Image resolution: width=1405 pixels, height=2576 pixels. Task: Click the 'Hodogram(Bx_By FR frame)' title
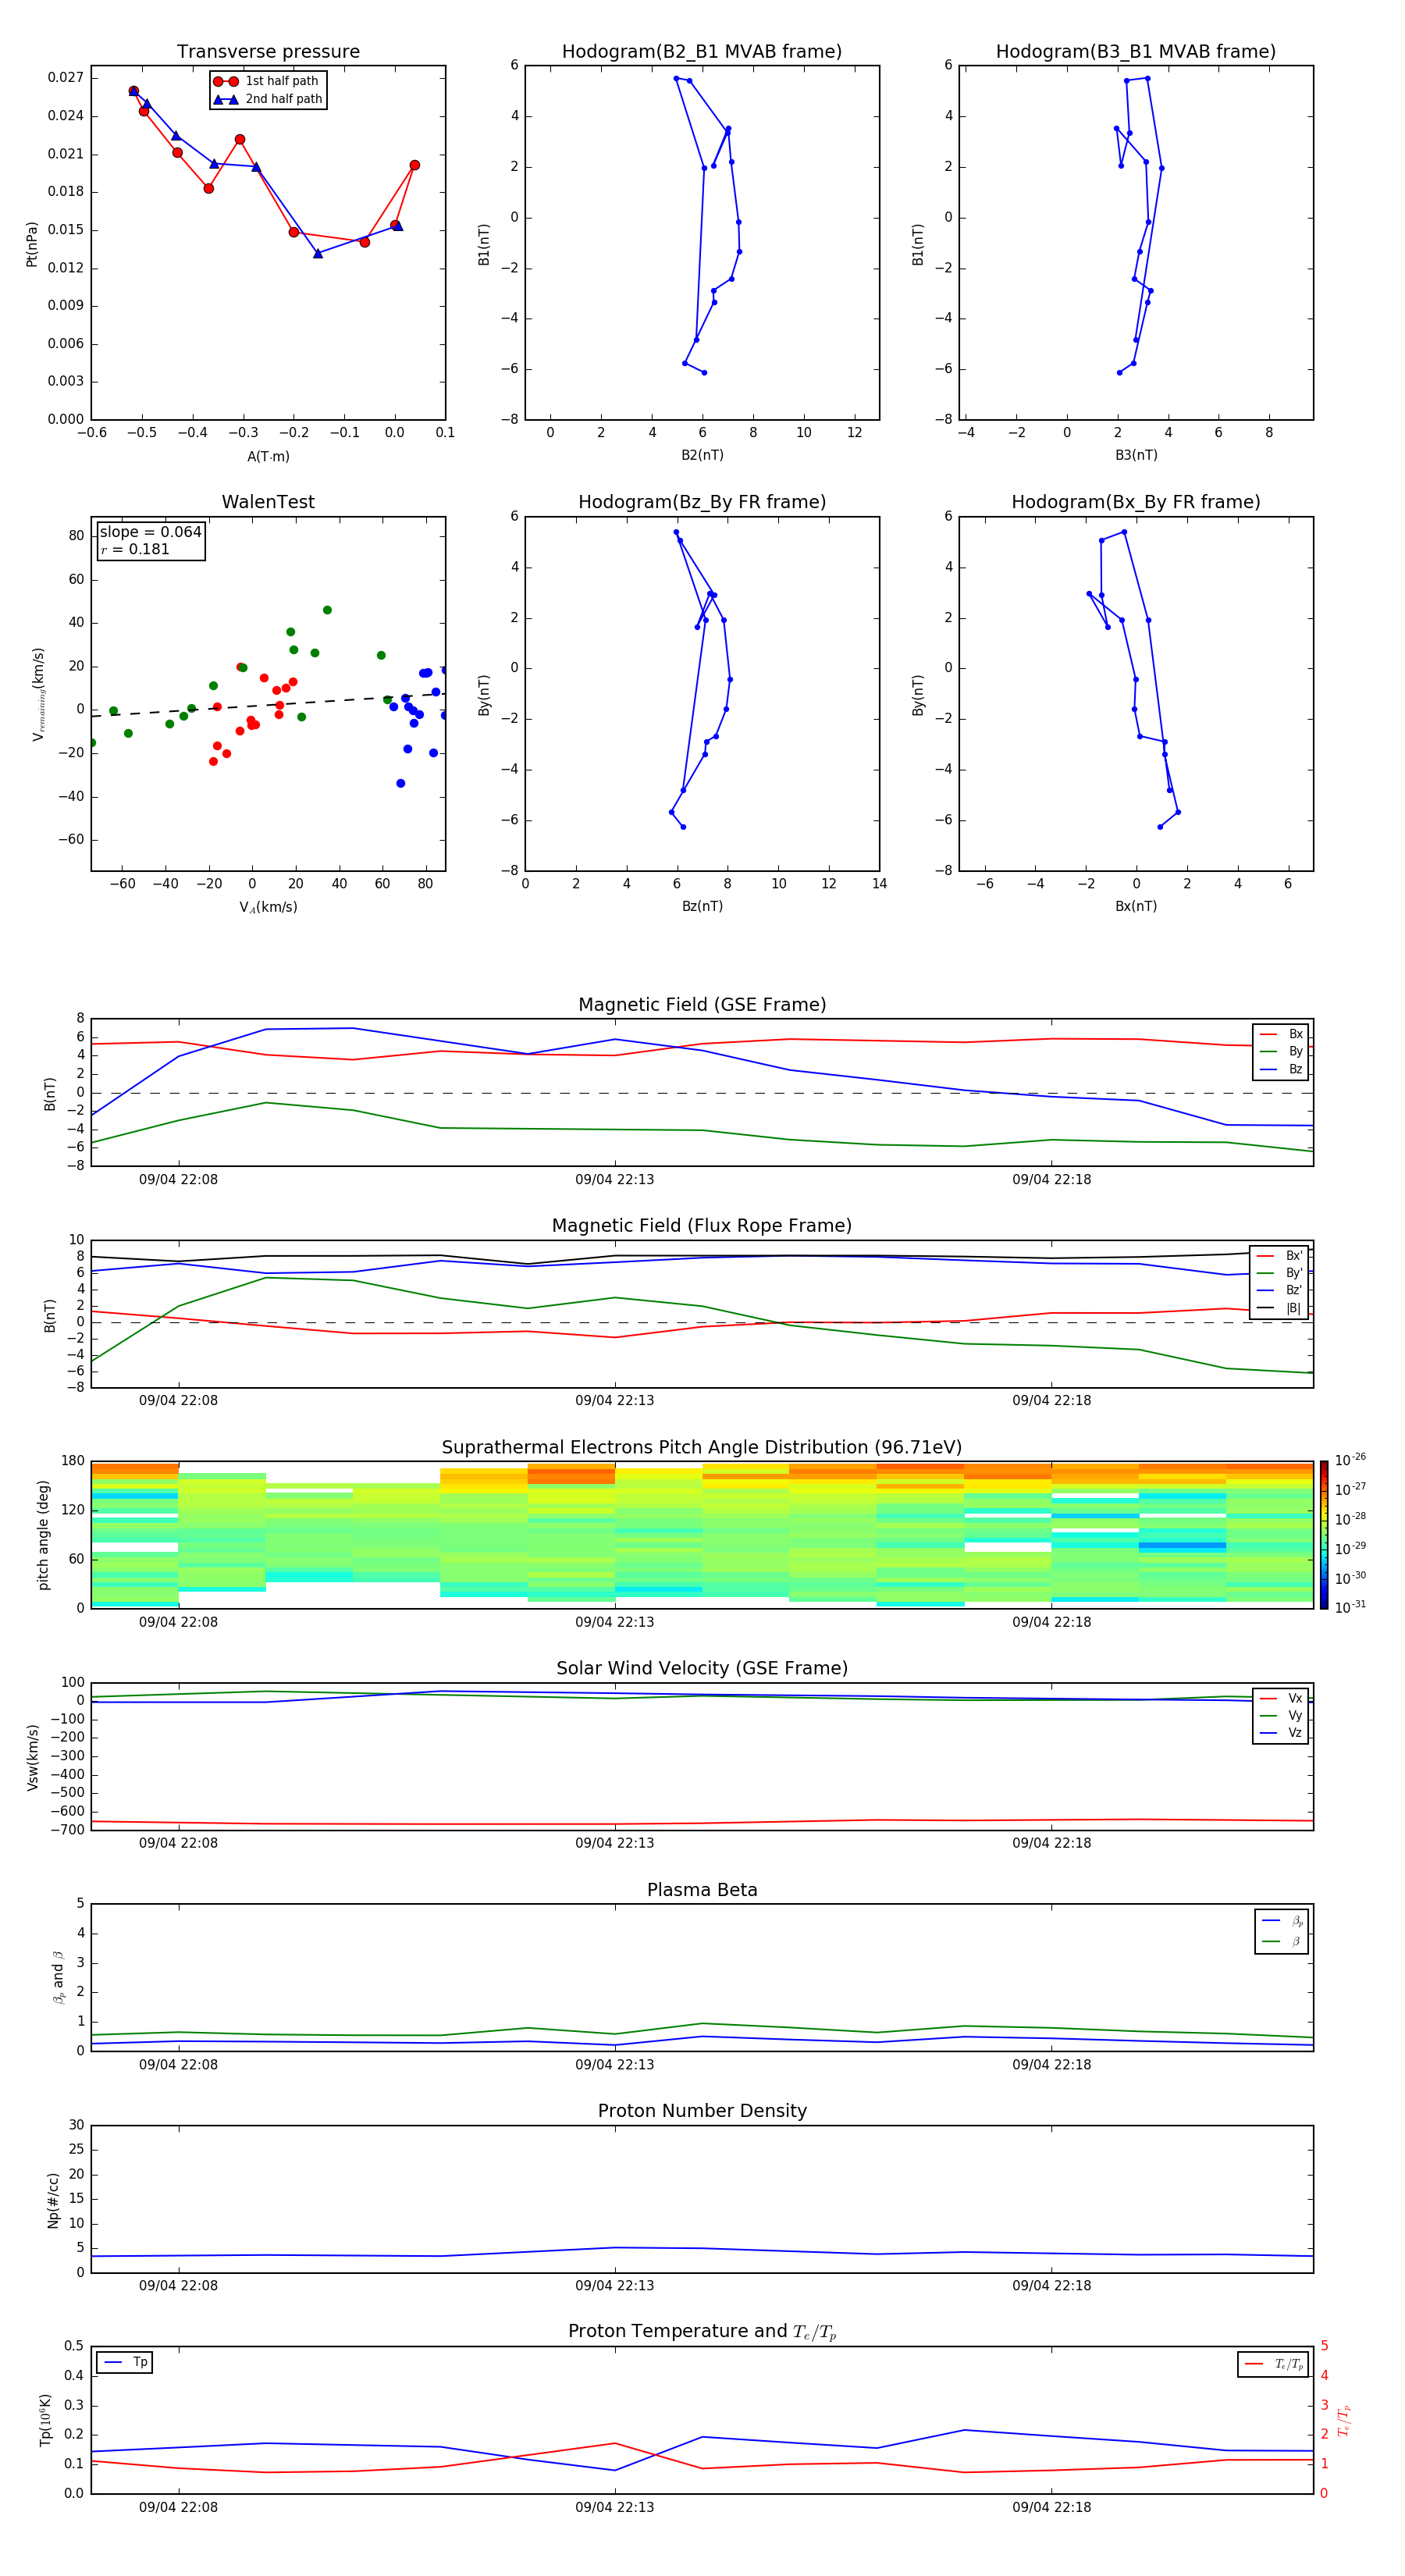pos(1136,502)
